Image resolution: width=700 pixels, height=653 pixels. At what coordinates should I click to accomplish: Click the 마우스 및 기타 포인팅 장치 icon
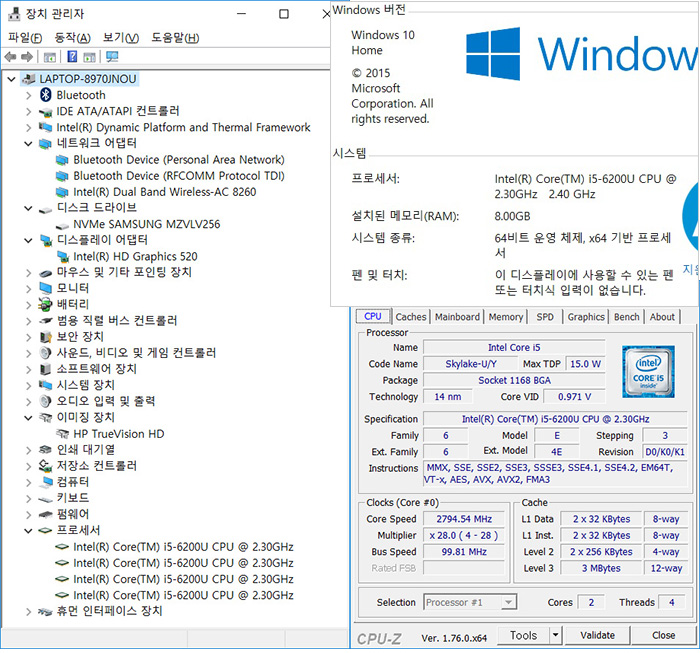(x=46, y=273)
